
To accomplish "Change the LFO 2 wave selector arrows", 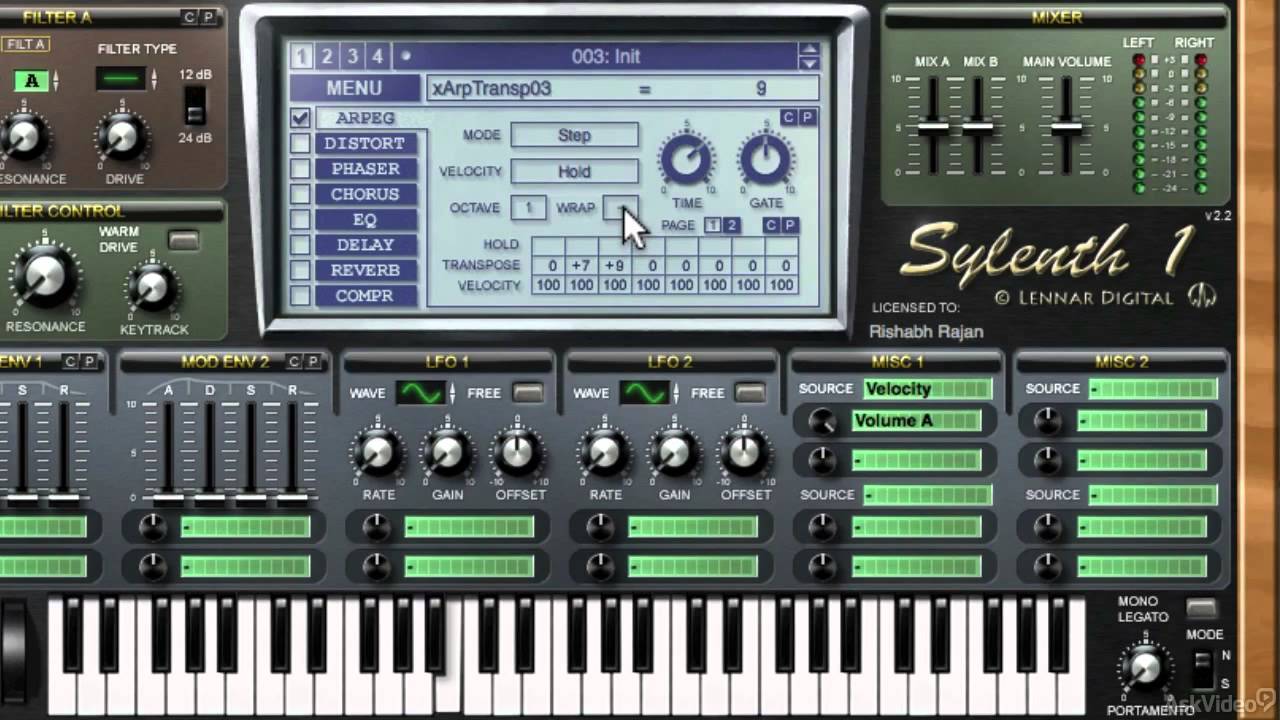I will coord(676,393).
